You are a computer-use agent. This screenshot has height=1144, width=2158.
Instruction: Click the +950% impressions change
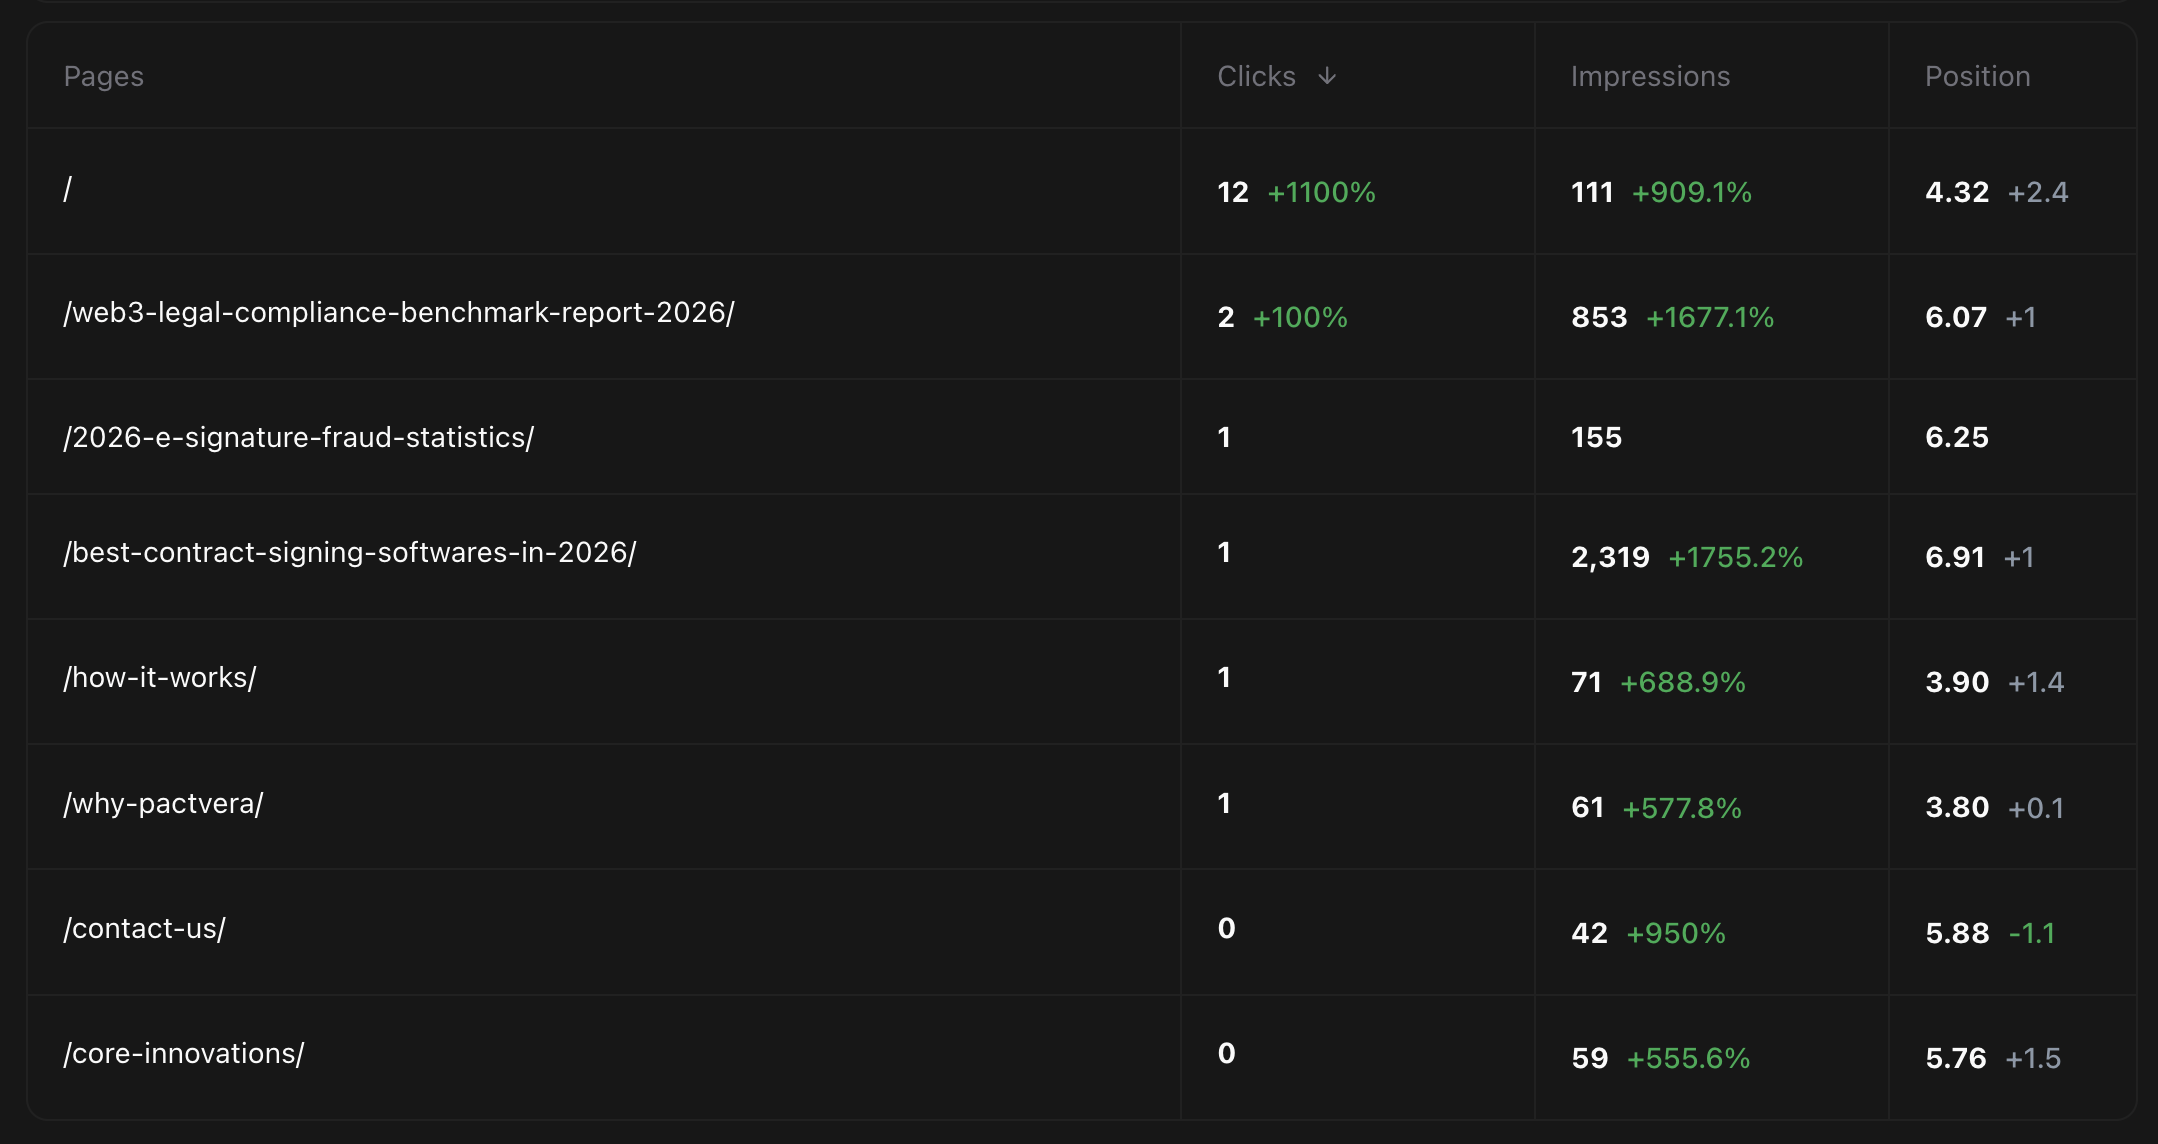[x=1676, y=933]
